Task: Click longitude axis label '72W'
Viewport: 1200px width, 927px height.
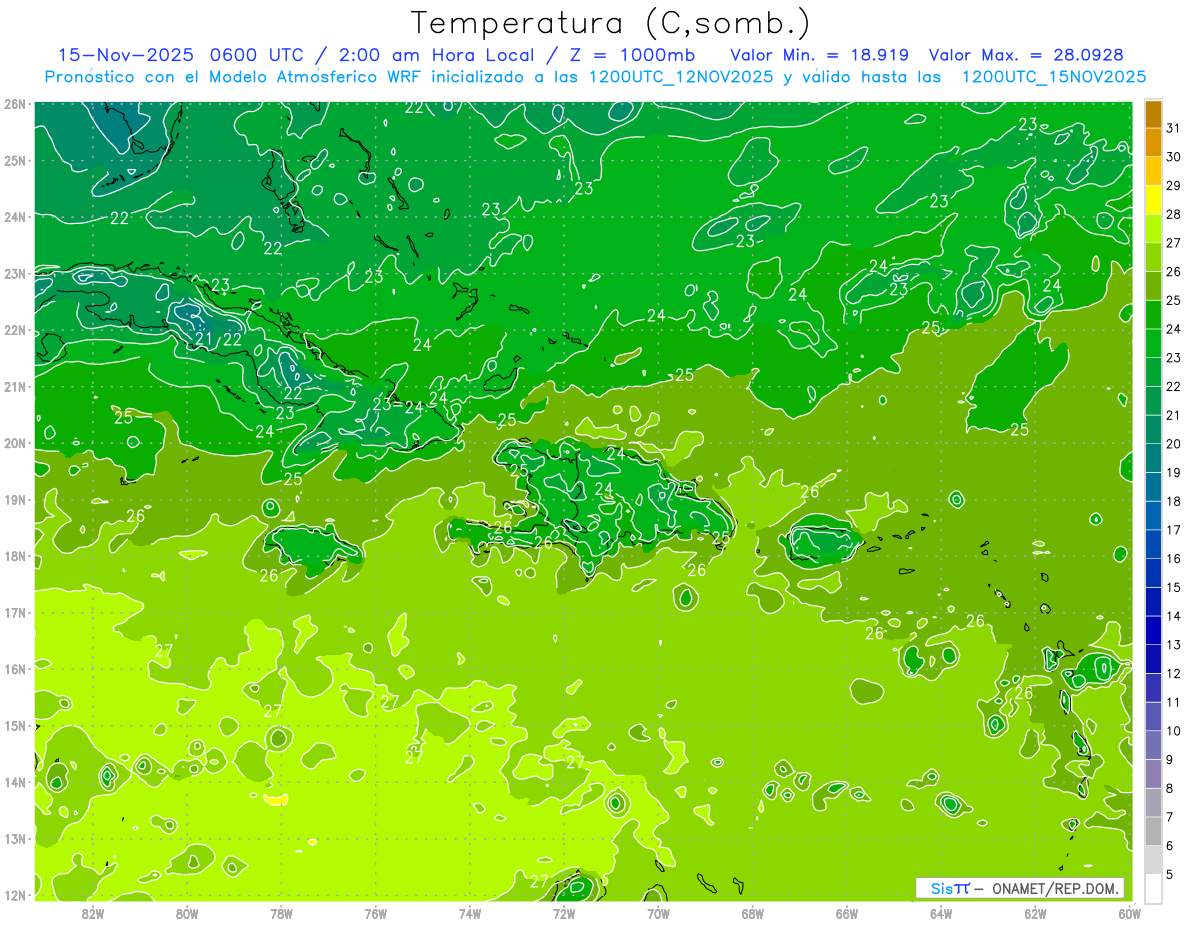Action: point(564,913)
